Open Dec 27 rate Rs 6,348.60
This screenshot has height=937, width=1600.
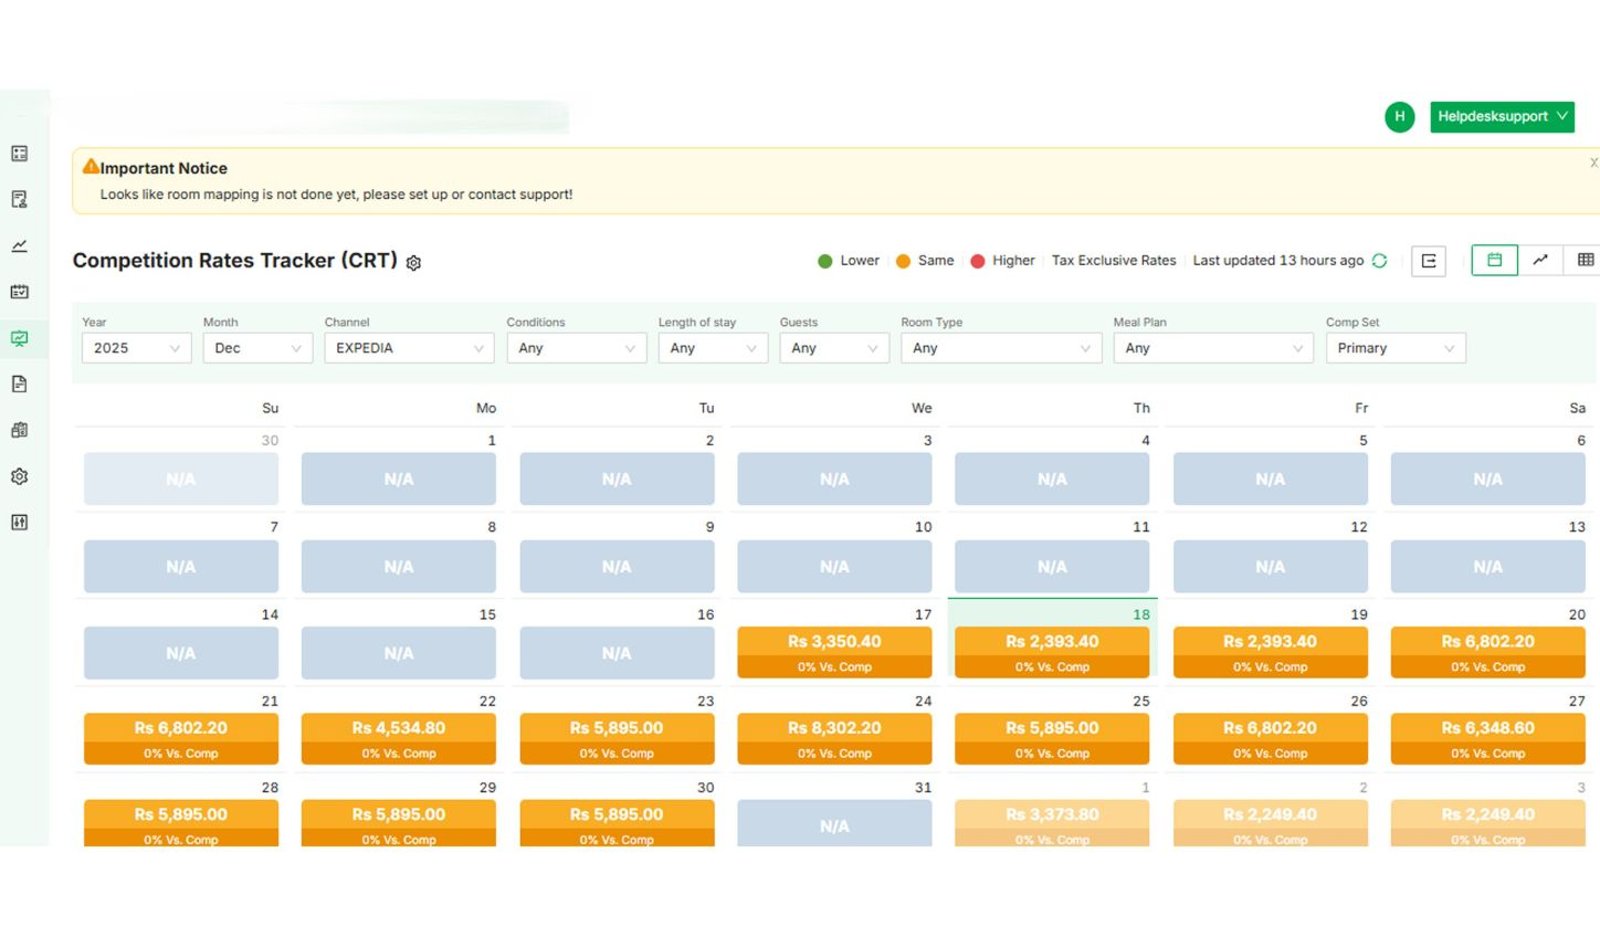coord(1488,739)
